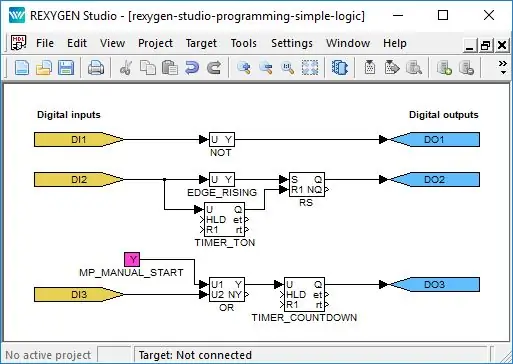This screenshot has width=513, height=364.
Task: Click the fit-to-window zoom icon
Action: click(x=310, y=68)
